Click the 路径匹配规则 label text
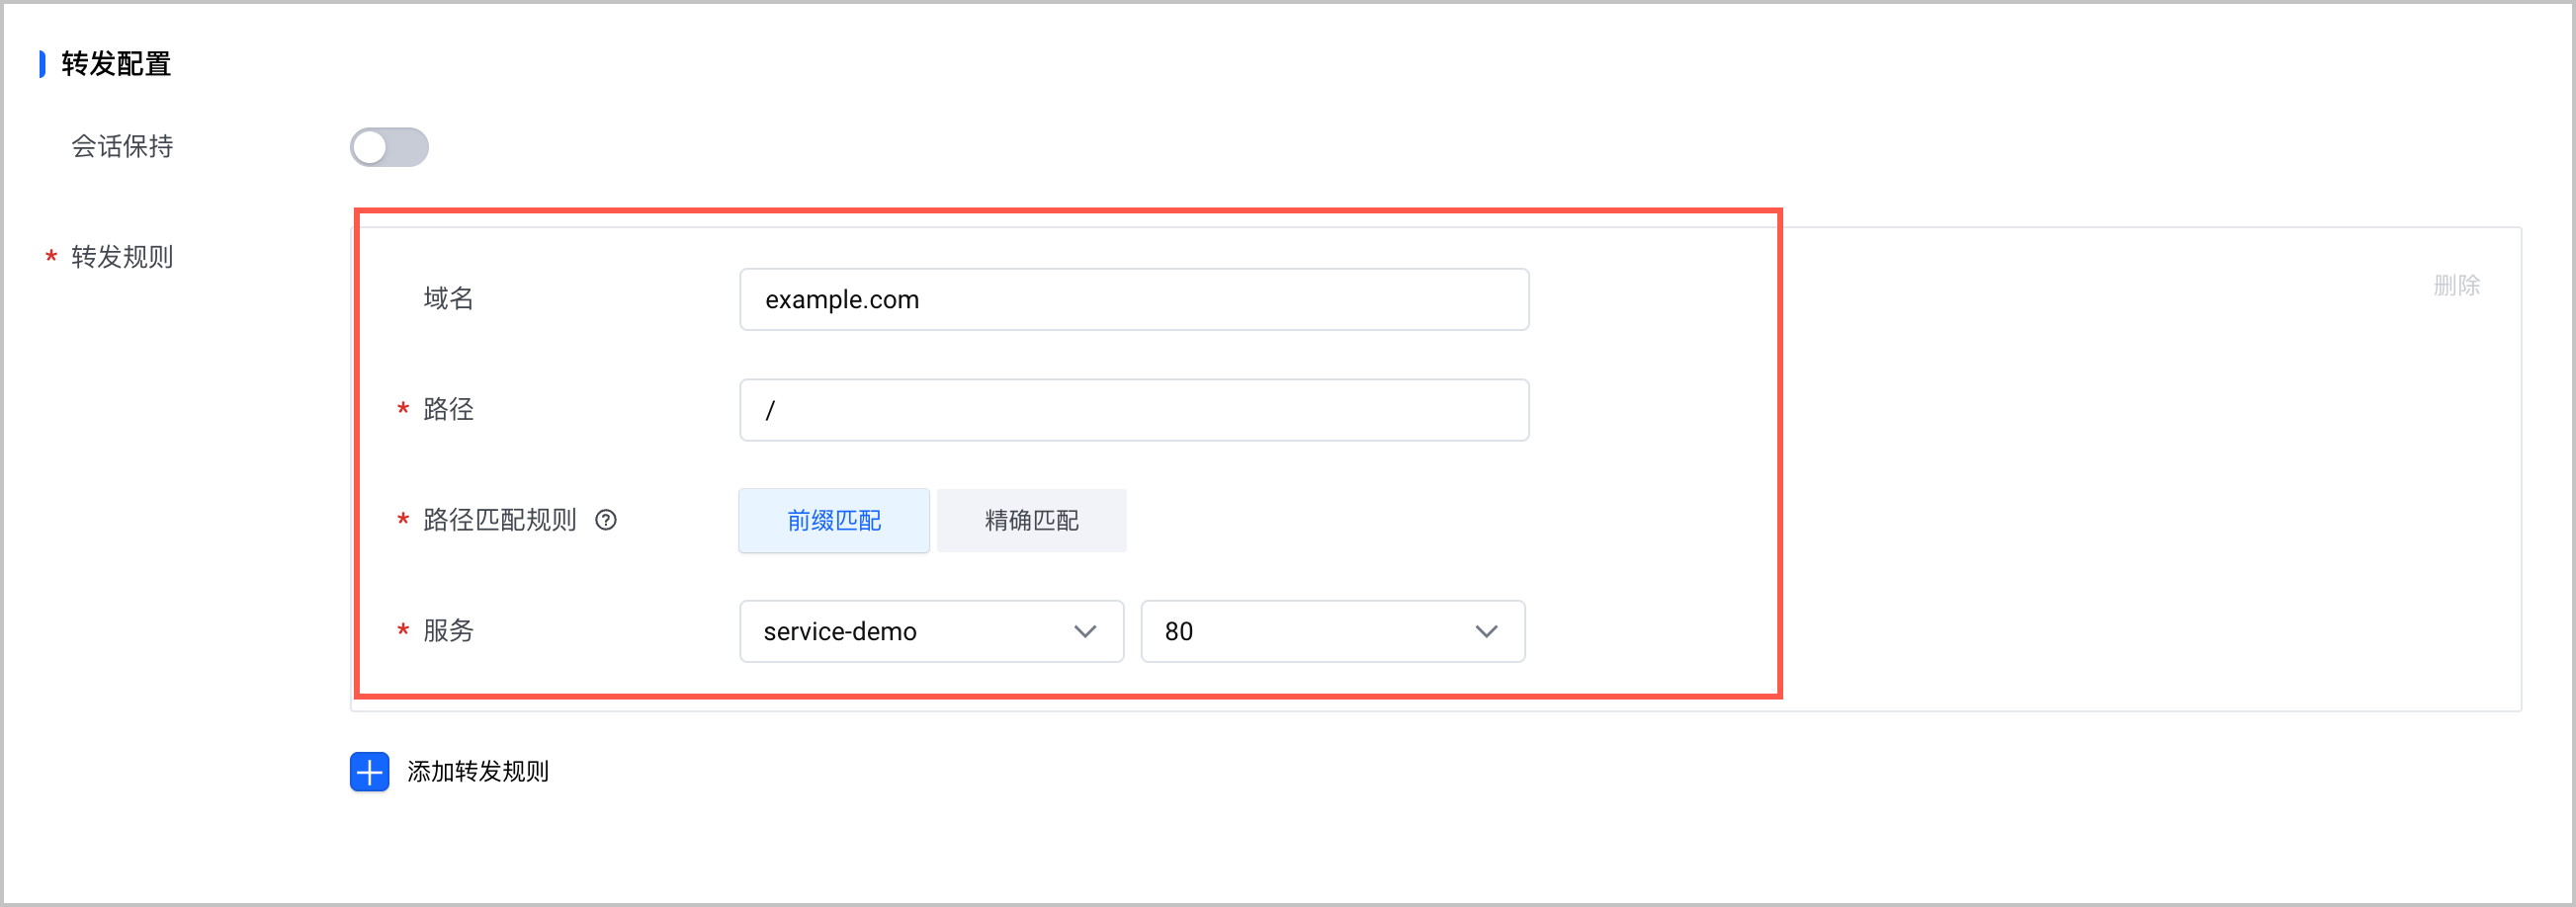The height and width of the screenshot is (907, 2576). tap(500, 520)
